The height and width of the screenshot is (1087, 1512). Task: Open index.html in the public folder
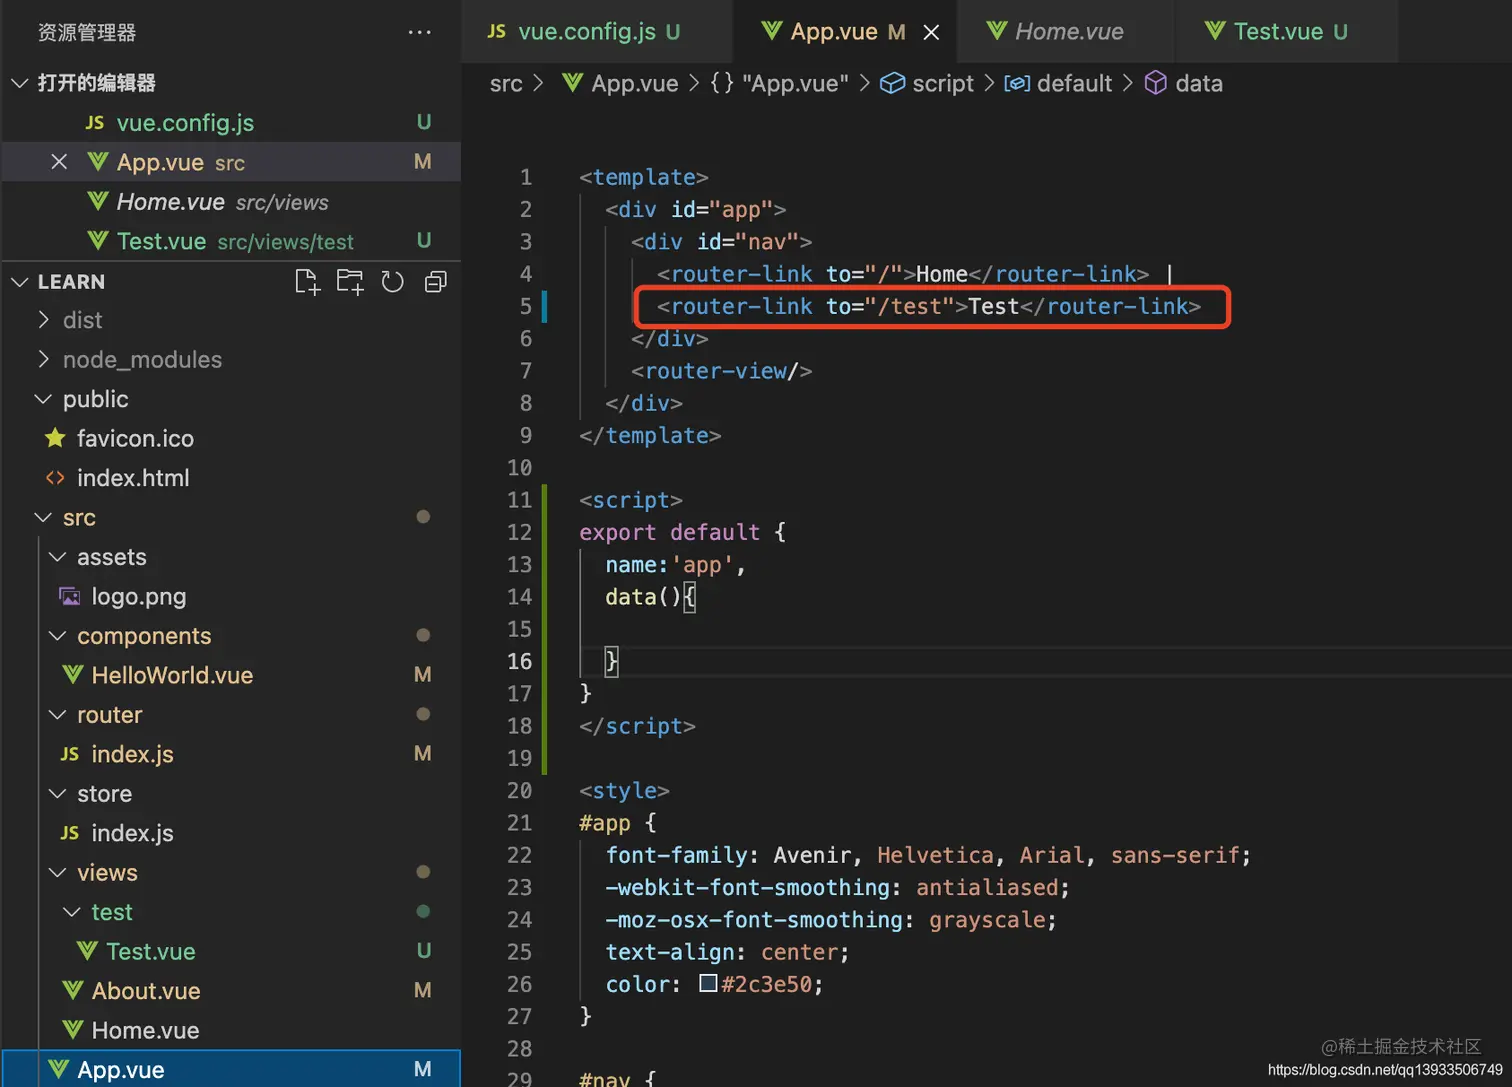point(231,478)
